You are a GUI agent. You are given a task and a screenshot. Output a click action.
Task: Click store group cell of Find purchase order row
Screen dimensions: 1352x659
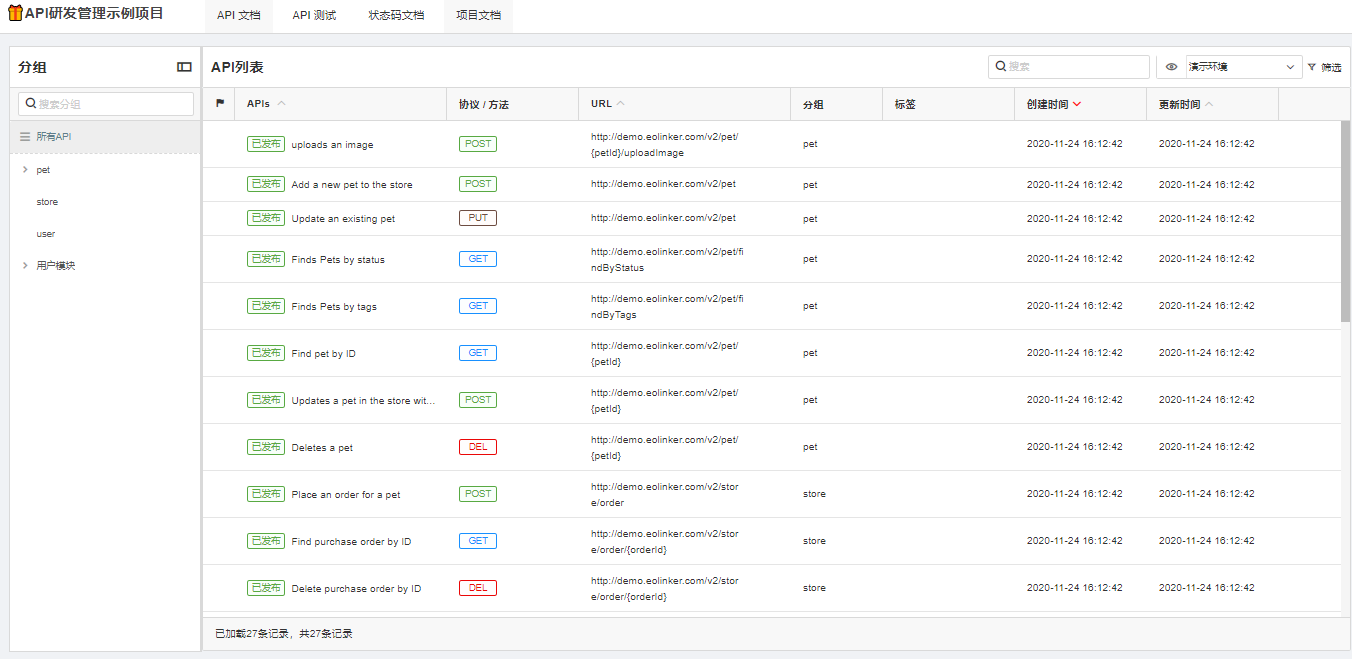tap(814, 541)
